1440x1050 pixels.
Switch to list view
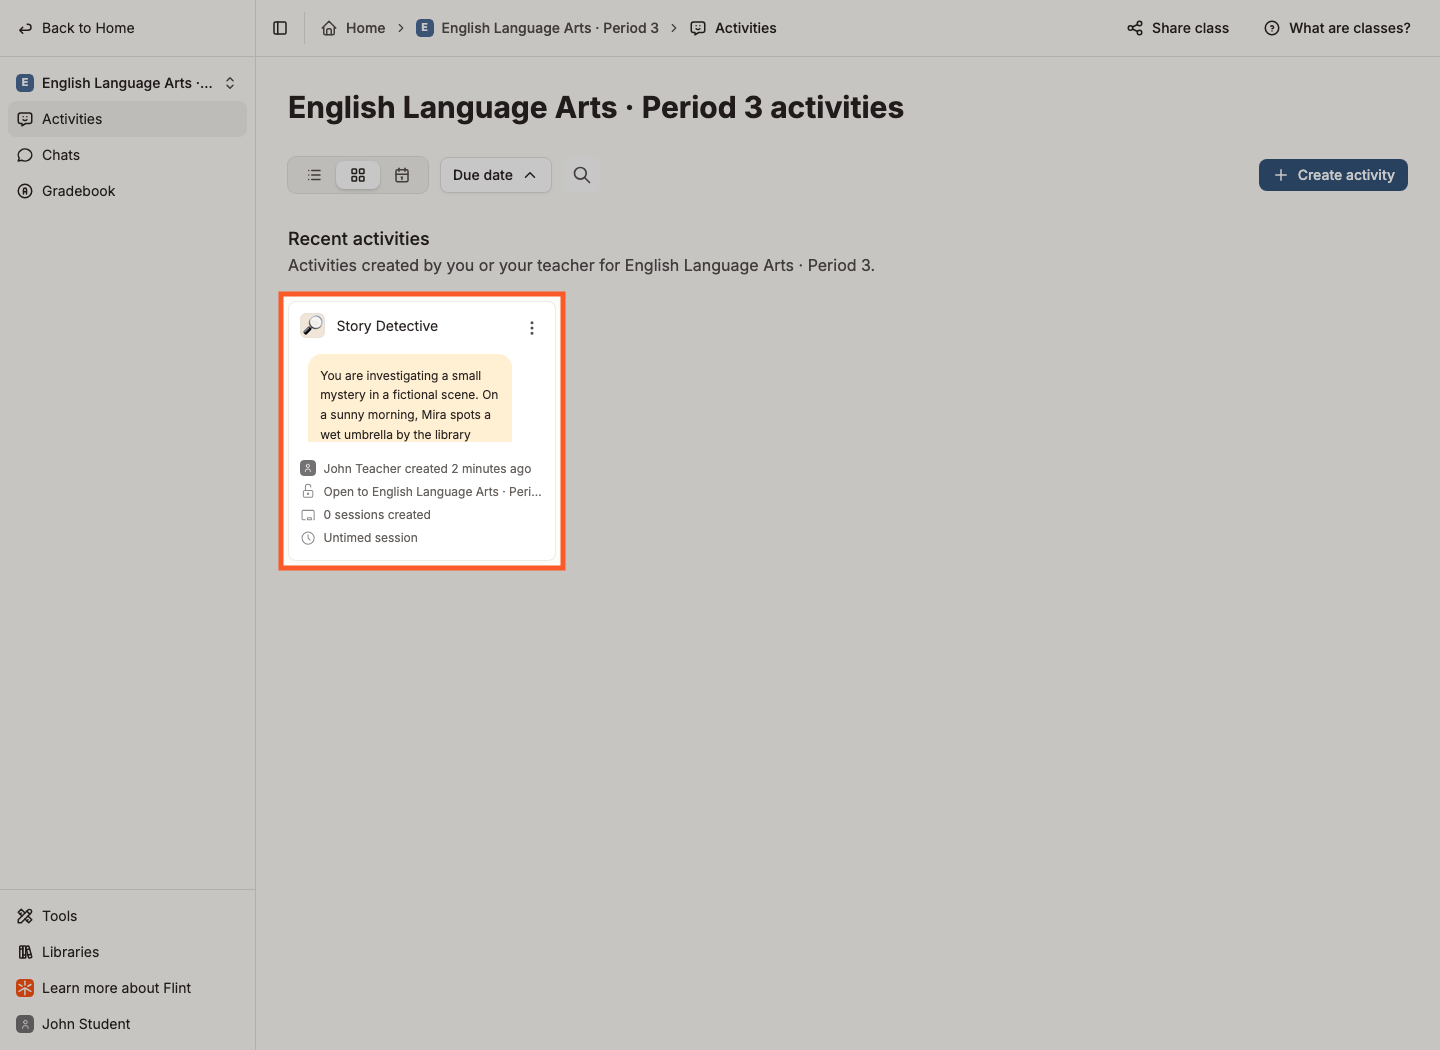pos(314,175)
